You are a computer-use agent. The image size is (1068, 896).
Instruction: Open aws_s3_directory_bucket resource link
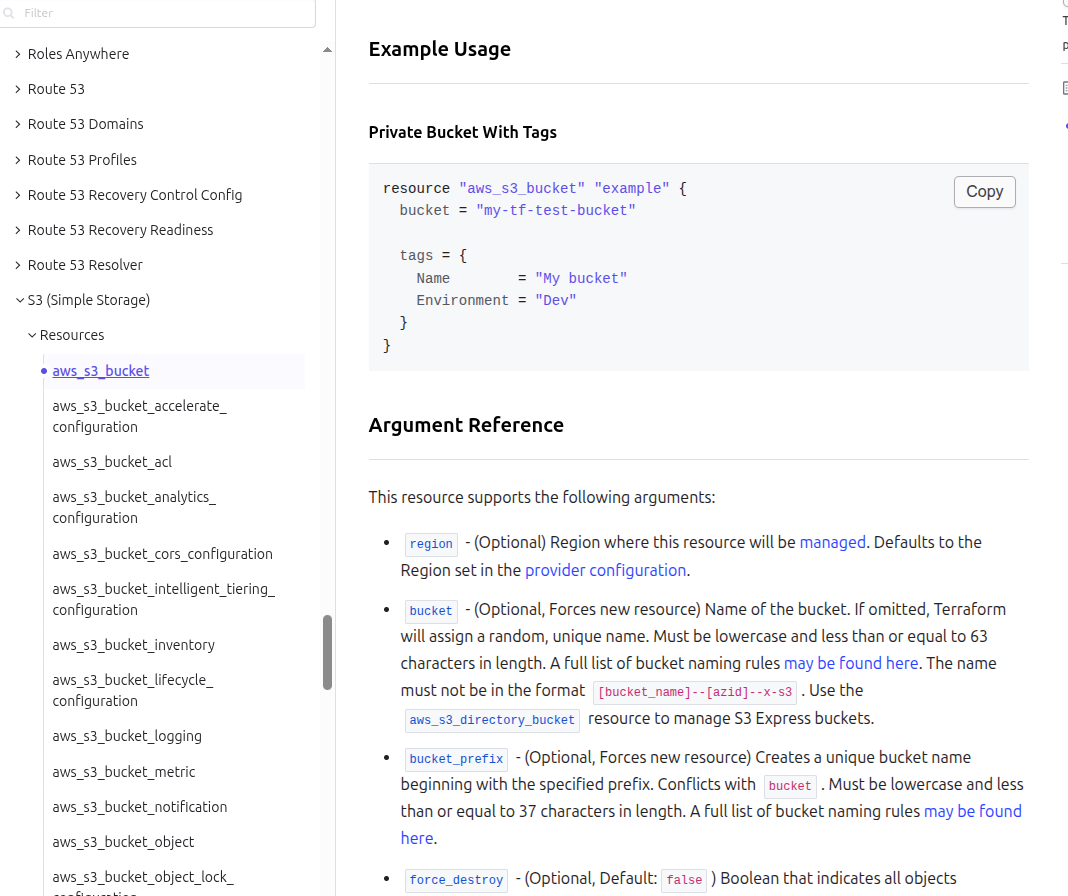pyautogui.click(x=492, y=720)
